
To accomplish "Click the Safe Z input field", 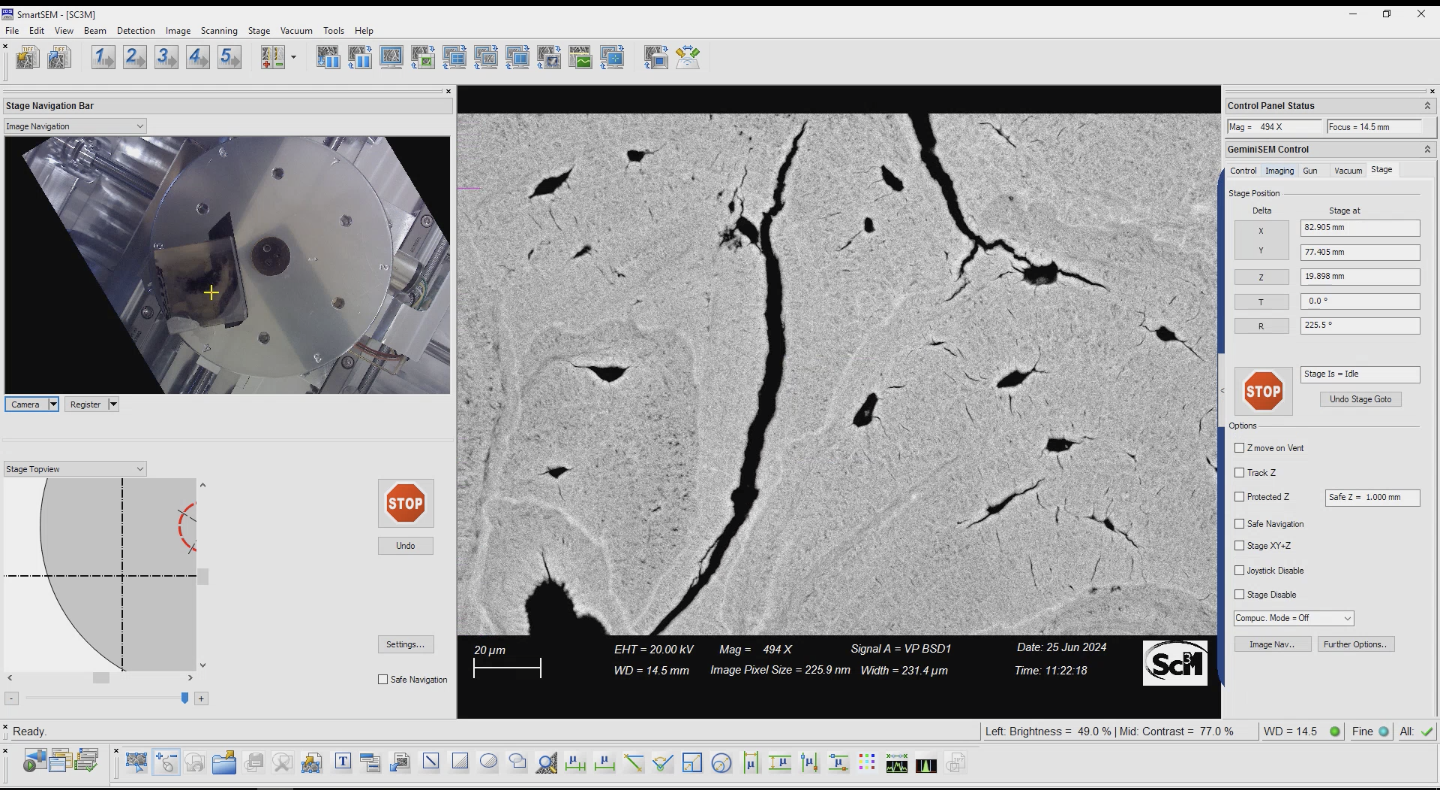I will [1372, 497].
